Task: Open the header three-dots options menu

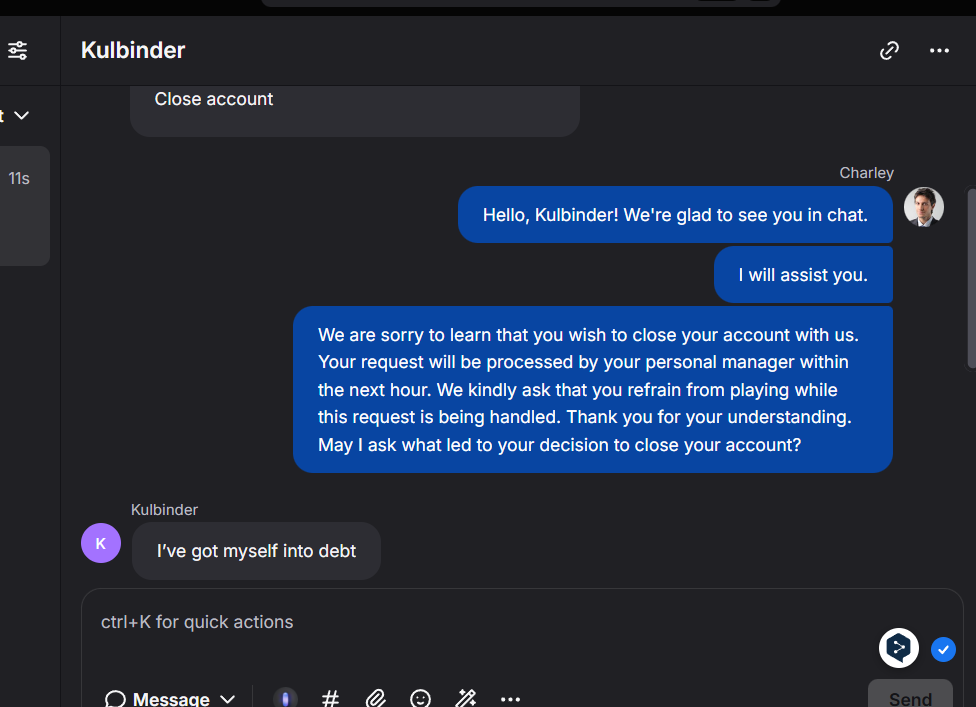Action: tap(939, 50)
